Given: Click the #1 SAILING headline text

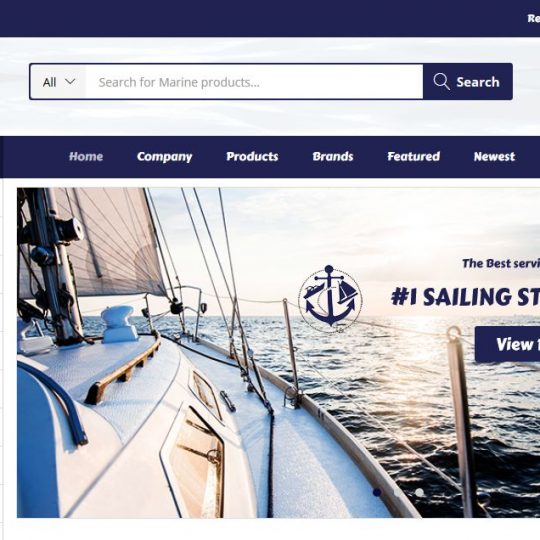Looking at the screenshot, I should [465, 297].
